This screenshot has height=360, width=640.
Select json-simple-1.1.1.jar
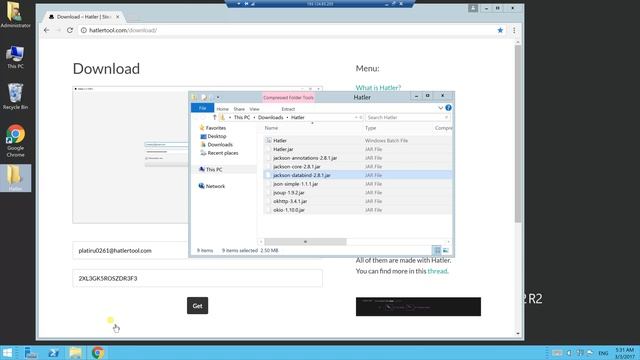coord(358,184)
